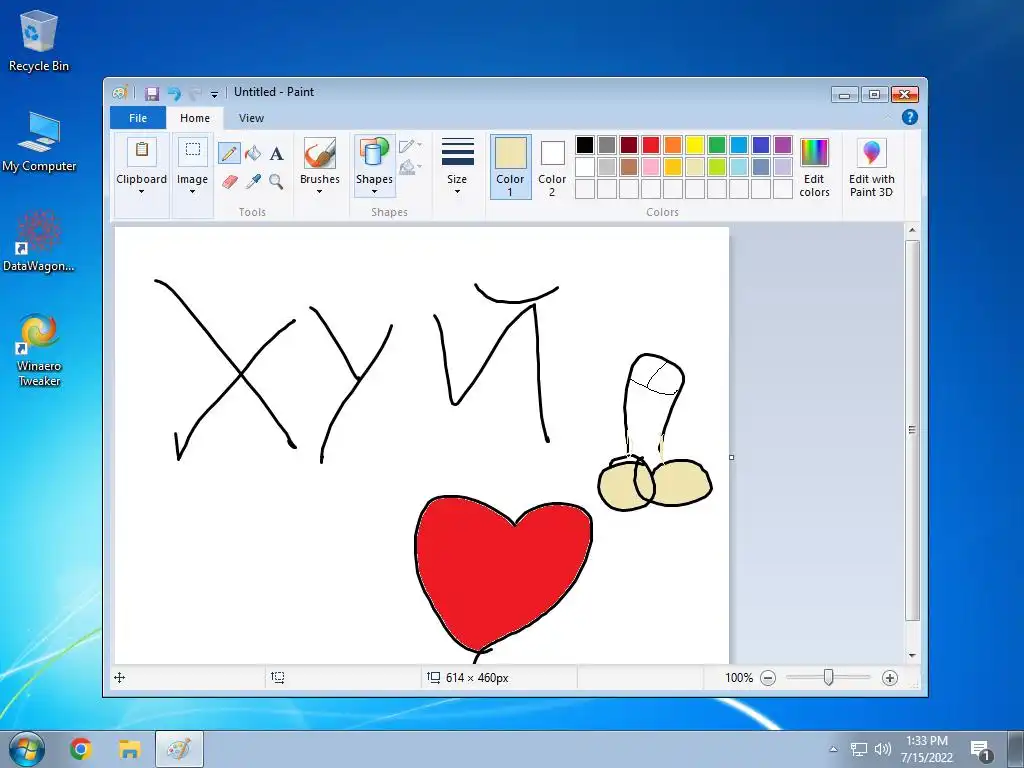Click the 100% zoom level text
Viewport: 1024px width, 768px height.
(739, 678)
